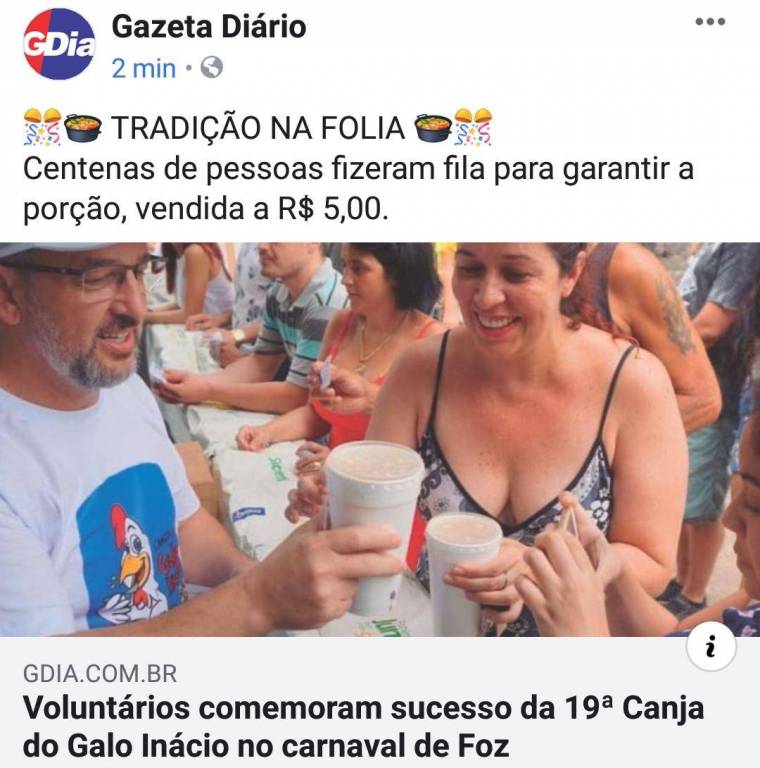The height and width of the screenshot is (768, 760).
Task: Click the left stew pot emoji
Action: [x=83, y=127]
